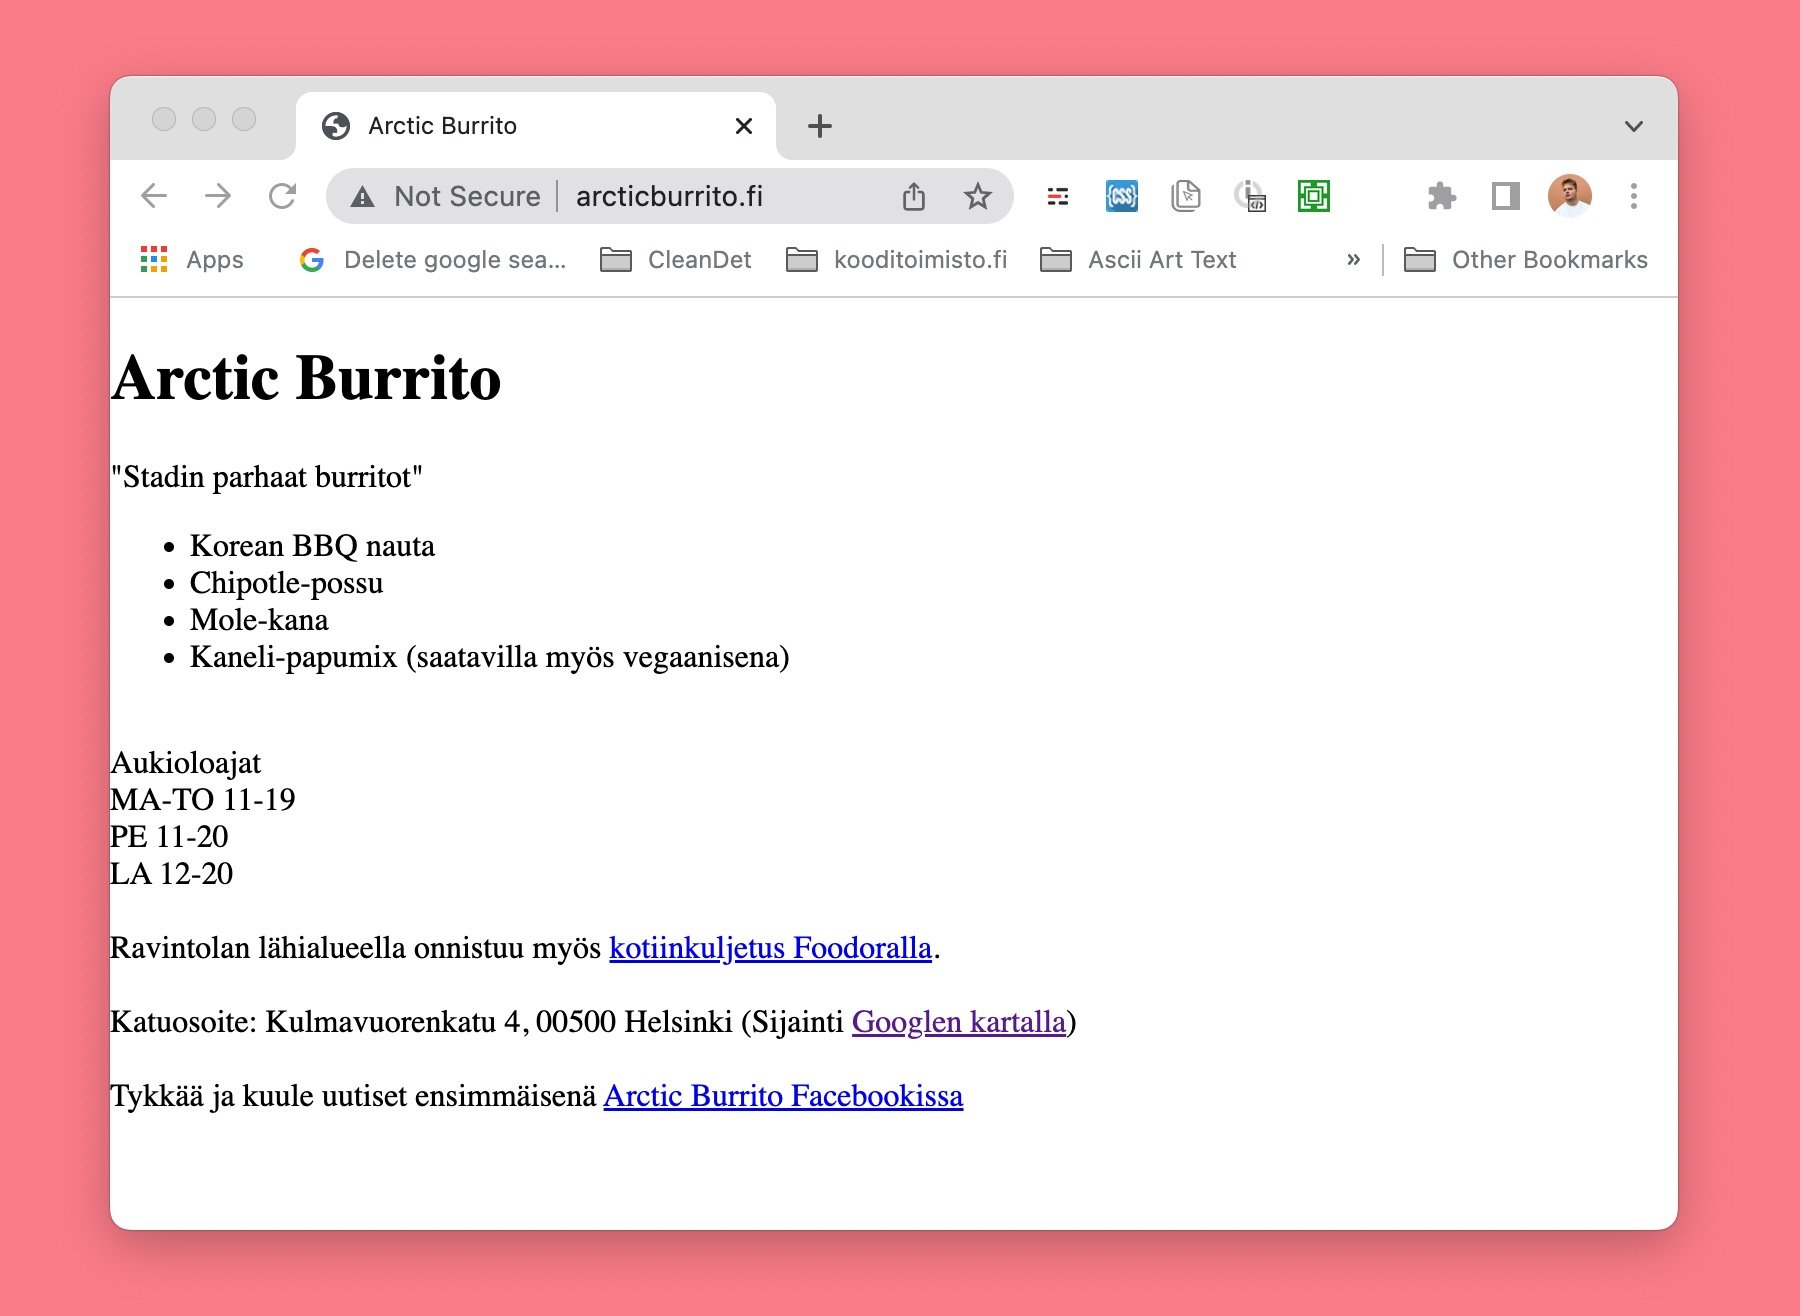Open the kooditoimisto.fi bookmark folder
Viewport: 1800px width, 1316px height.
pyautogui.click(x=897, y=260)
